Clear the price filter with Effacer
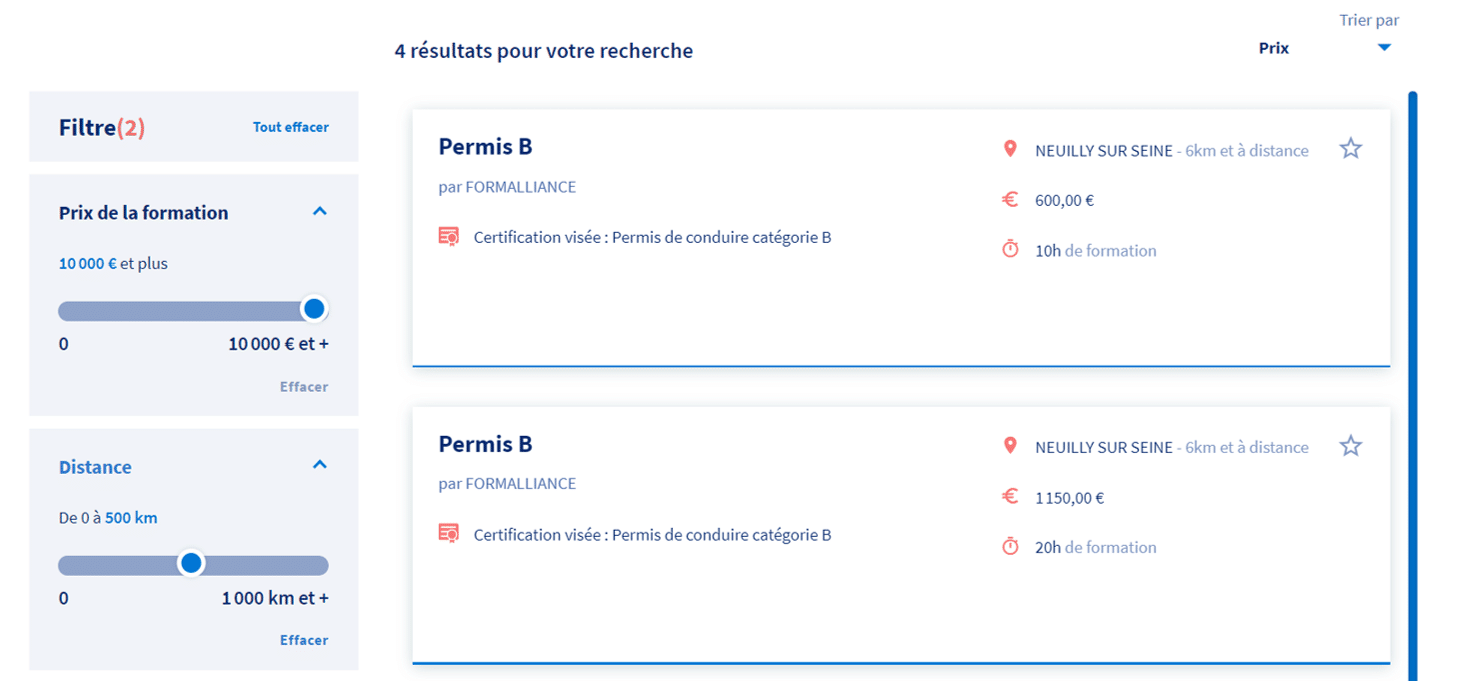1472x681 pixels. (304, 386)
